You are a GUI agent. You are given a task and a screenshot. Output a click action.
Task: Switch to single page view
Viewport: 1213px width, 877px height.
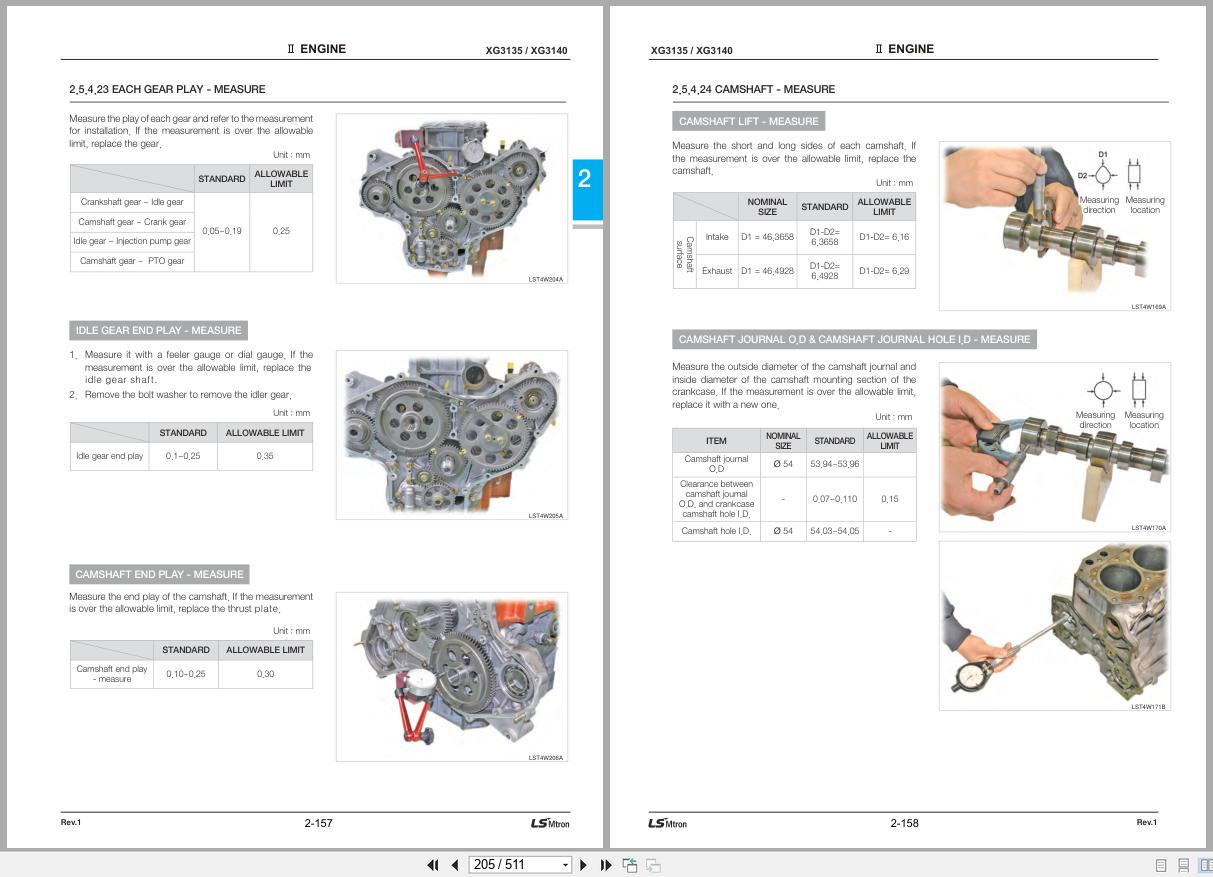[x=1161, y=866]
